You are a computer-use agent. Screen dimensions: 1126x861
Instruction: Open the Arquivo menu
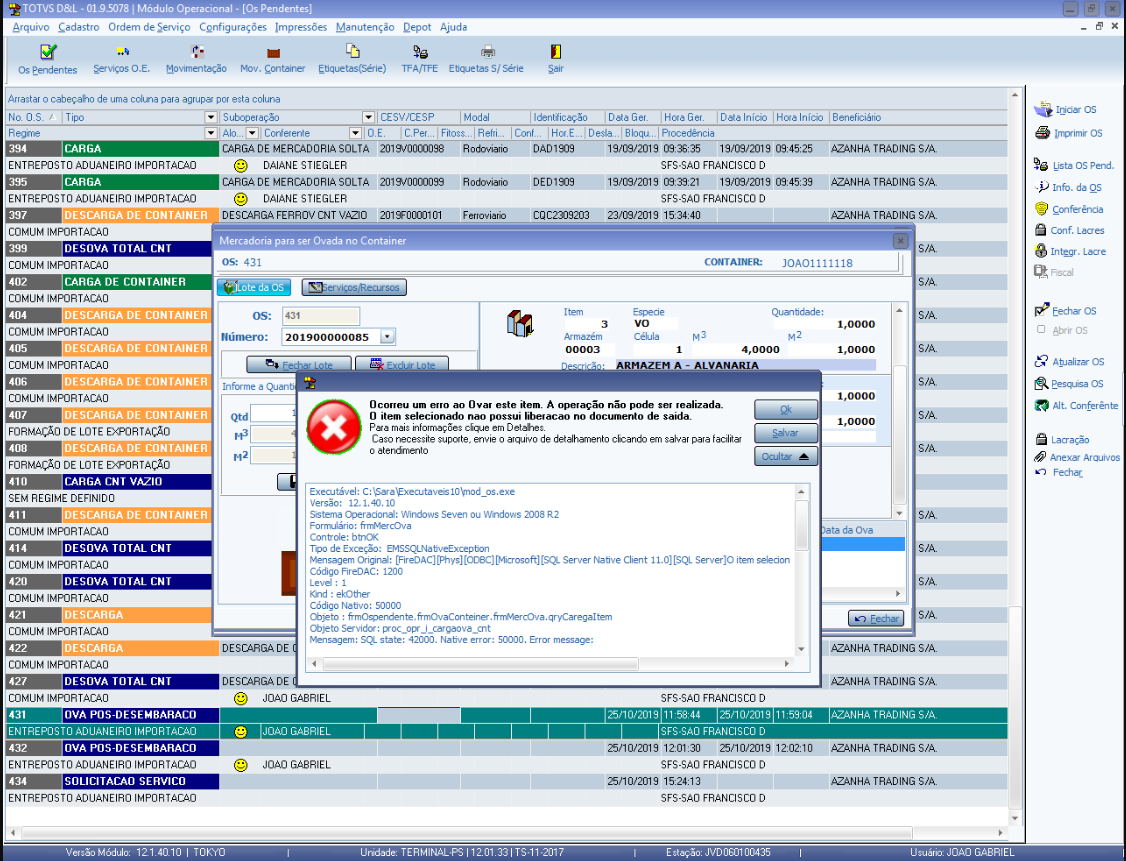point(31,27)
